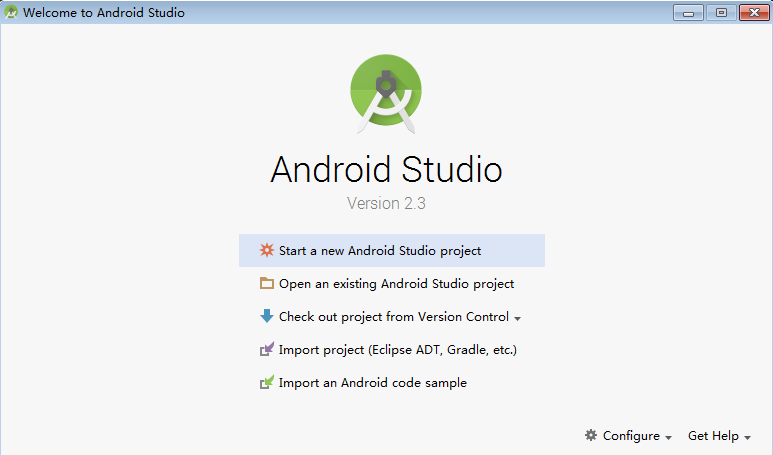Screen dimensions: 773x455
Task: Click the Welcome to Android Studio title
Action: click(104, 13)
